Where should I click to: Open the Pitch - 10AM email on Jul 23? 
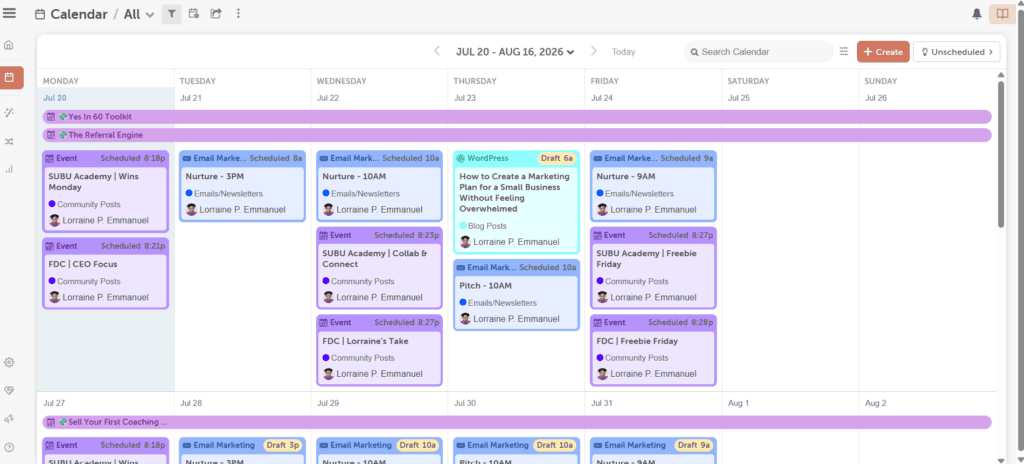517,295
